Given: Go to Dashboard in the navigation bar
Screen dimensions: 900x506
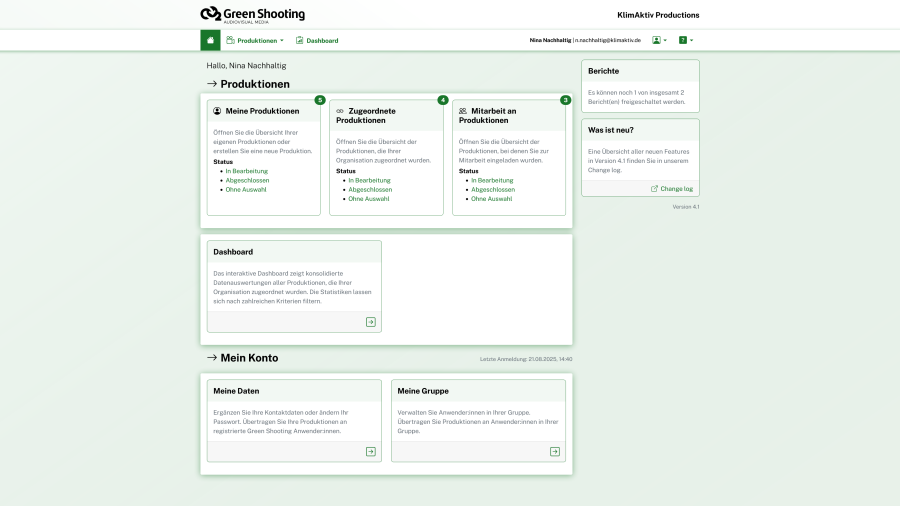Looking at the screenshot, I should pyautogui.click(x=317, y=40).
